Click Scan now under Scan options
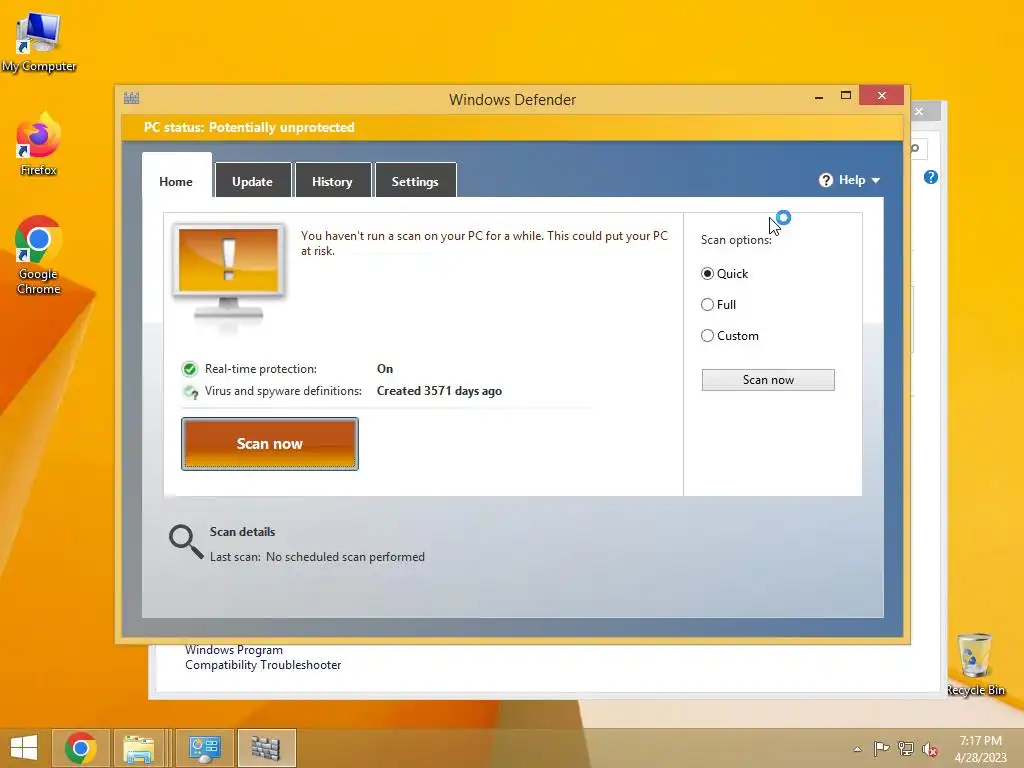Image resolution: width=1024 pixels, height=768 pixels. [x=768, y=380]
